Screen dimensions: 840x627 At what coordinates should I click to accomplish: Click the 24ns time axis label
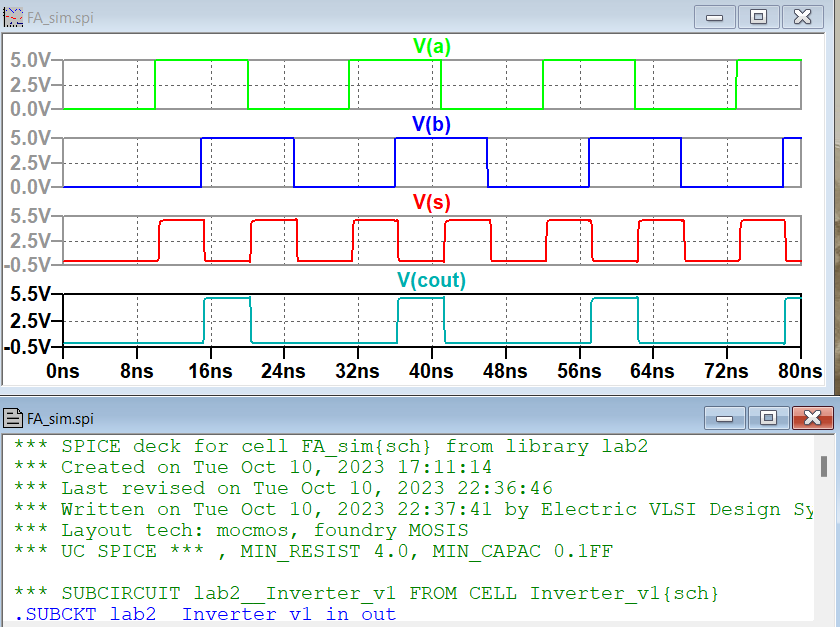tap(283, 371)
